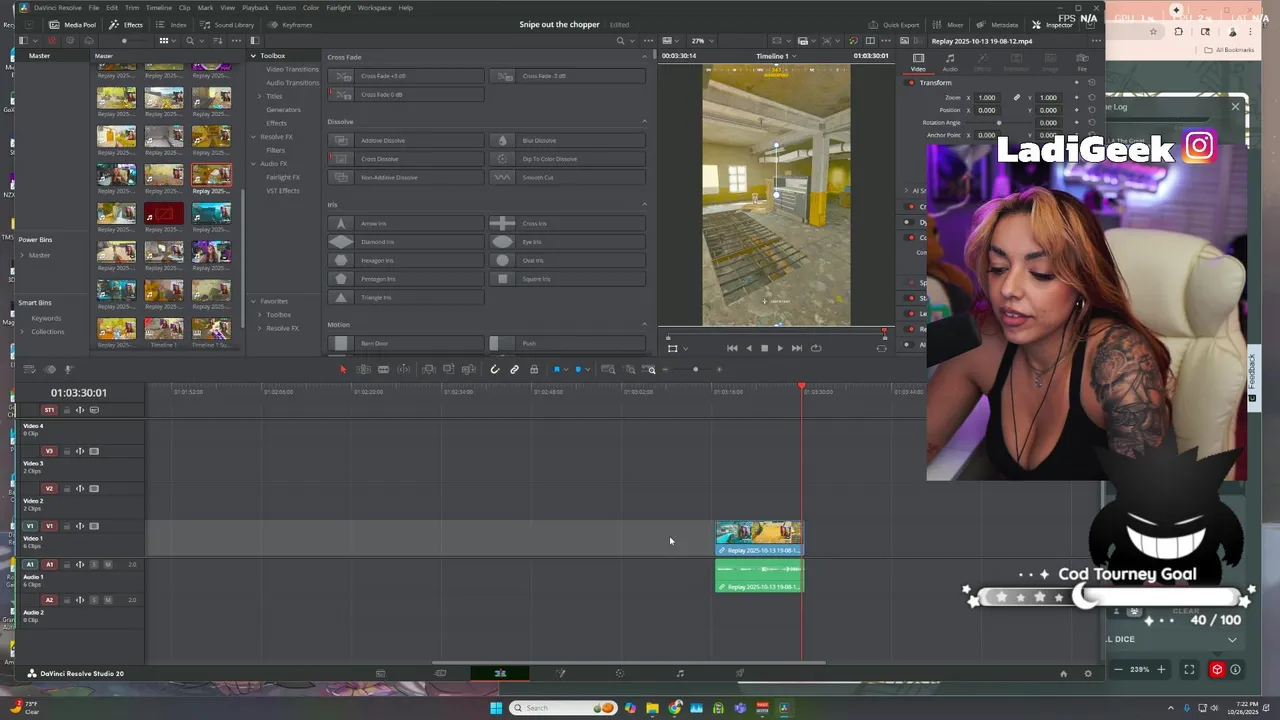This screenshot has width=1280, height=720.
Task: Open the Fairlight page music-note icon
Action: (x=680, y=673)
